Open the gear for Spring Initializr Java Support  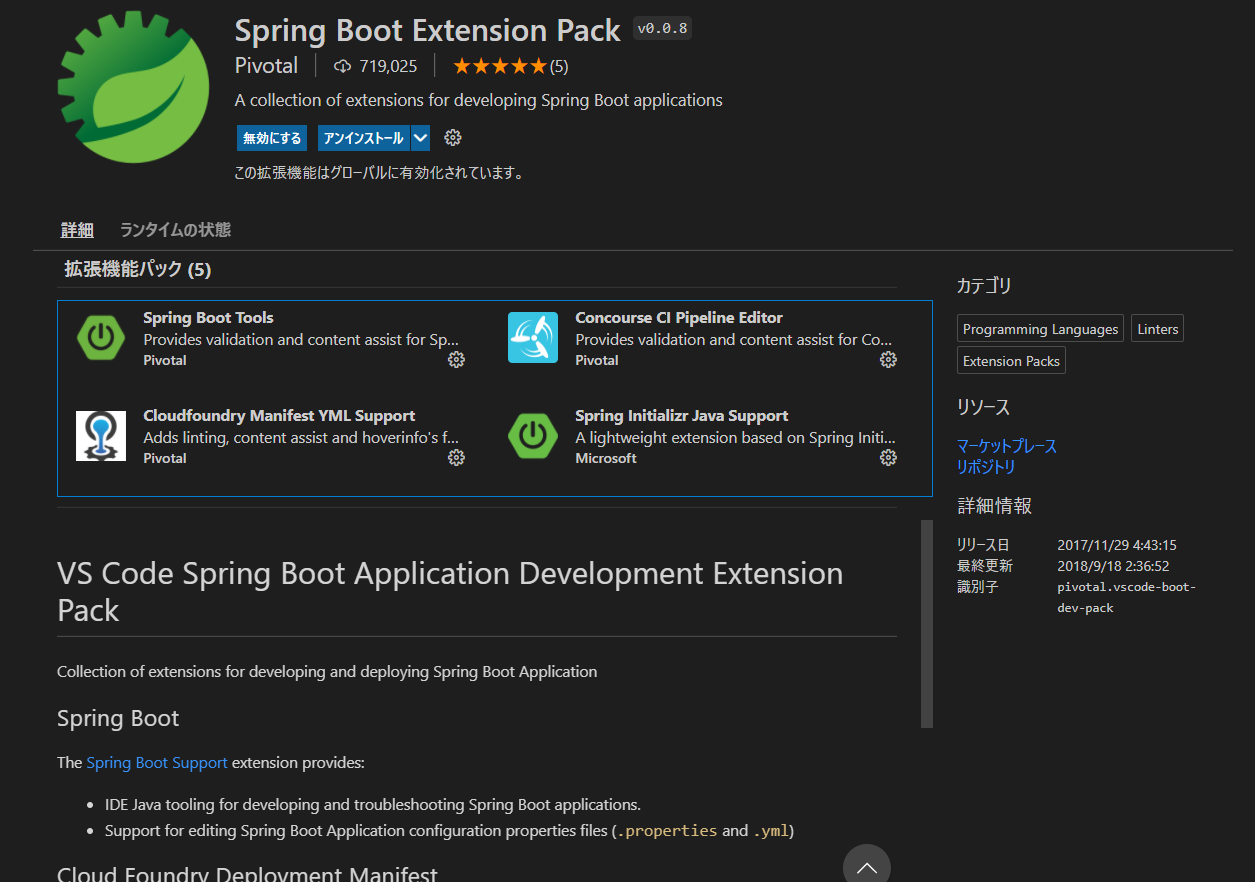click(888, 458)
